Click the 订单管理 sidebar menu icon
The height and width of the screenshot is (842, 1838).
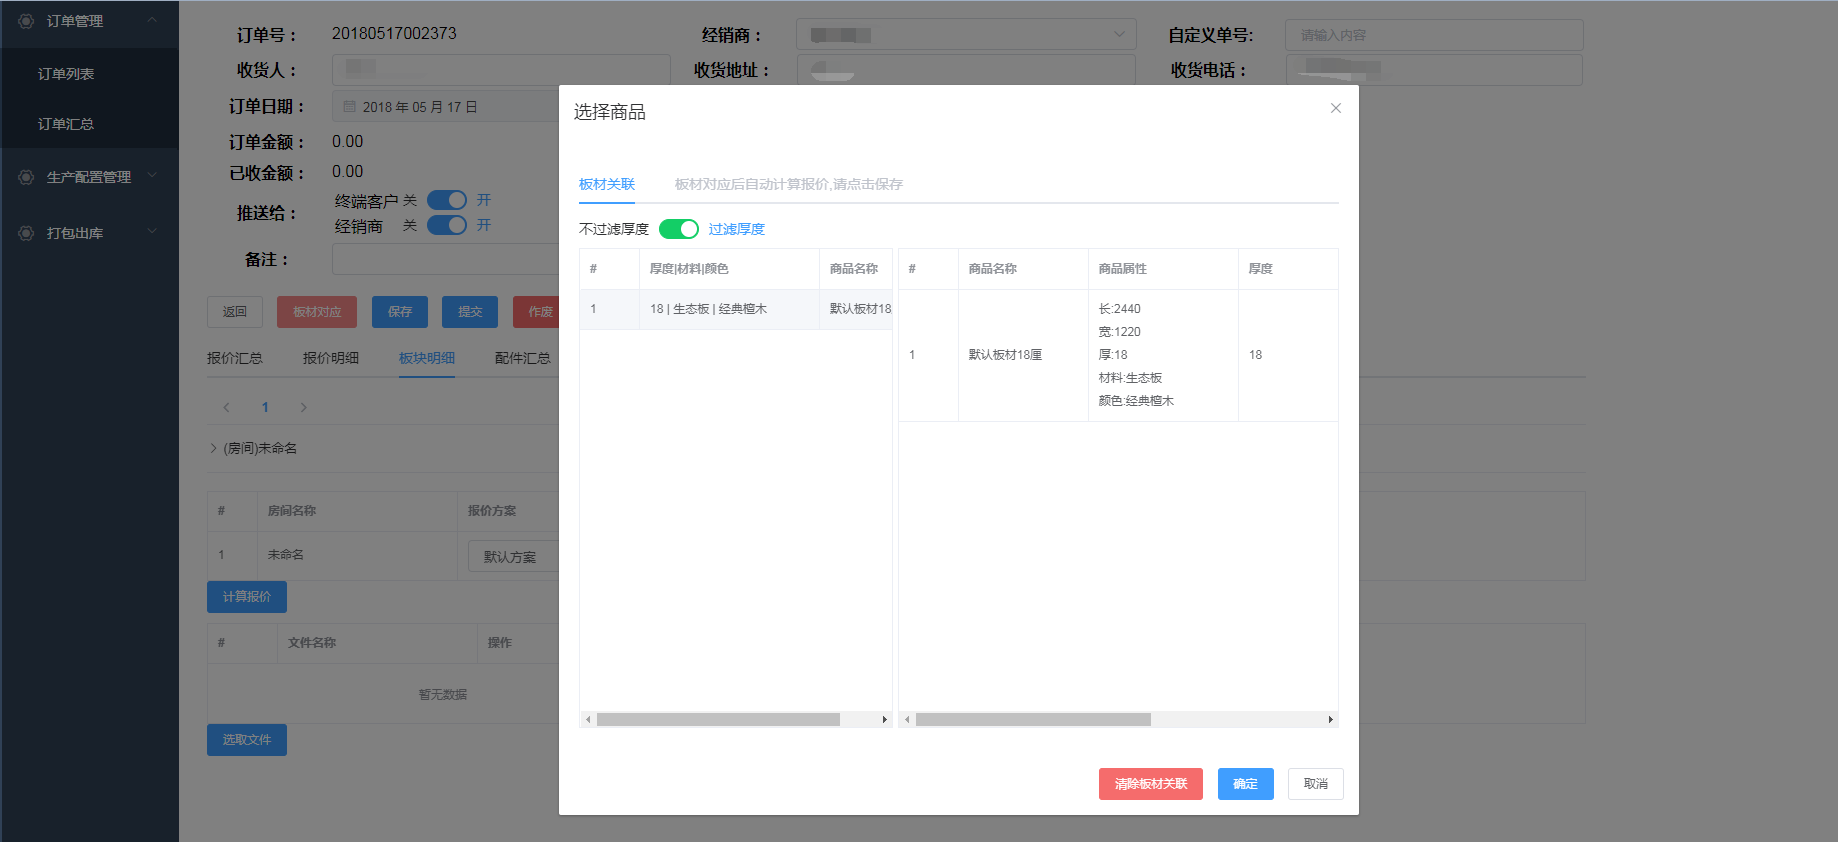click(x=26, y=21)
